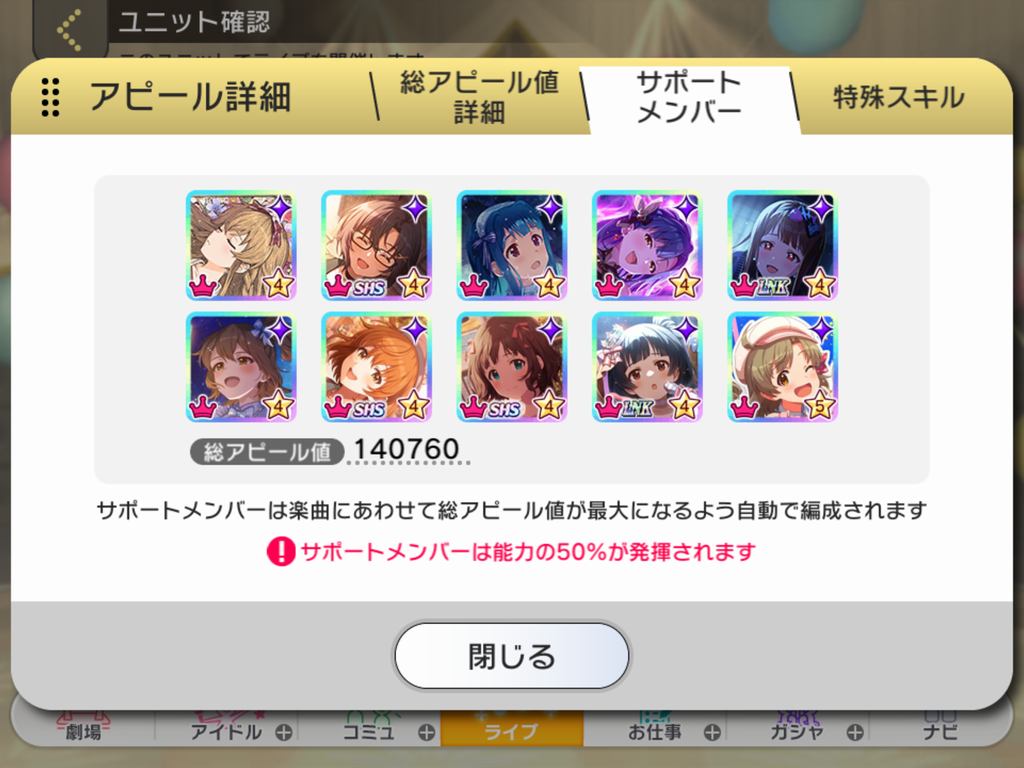Switch to 総アピール値詳細 tab

[479, 97]
